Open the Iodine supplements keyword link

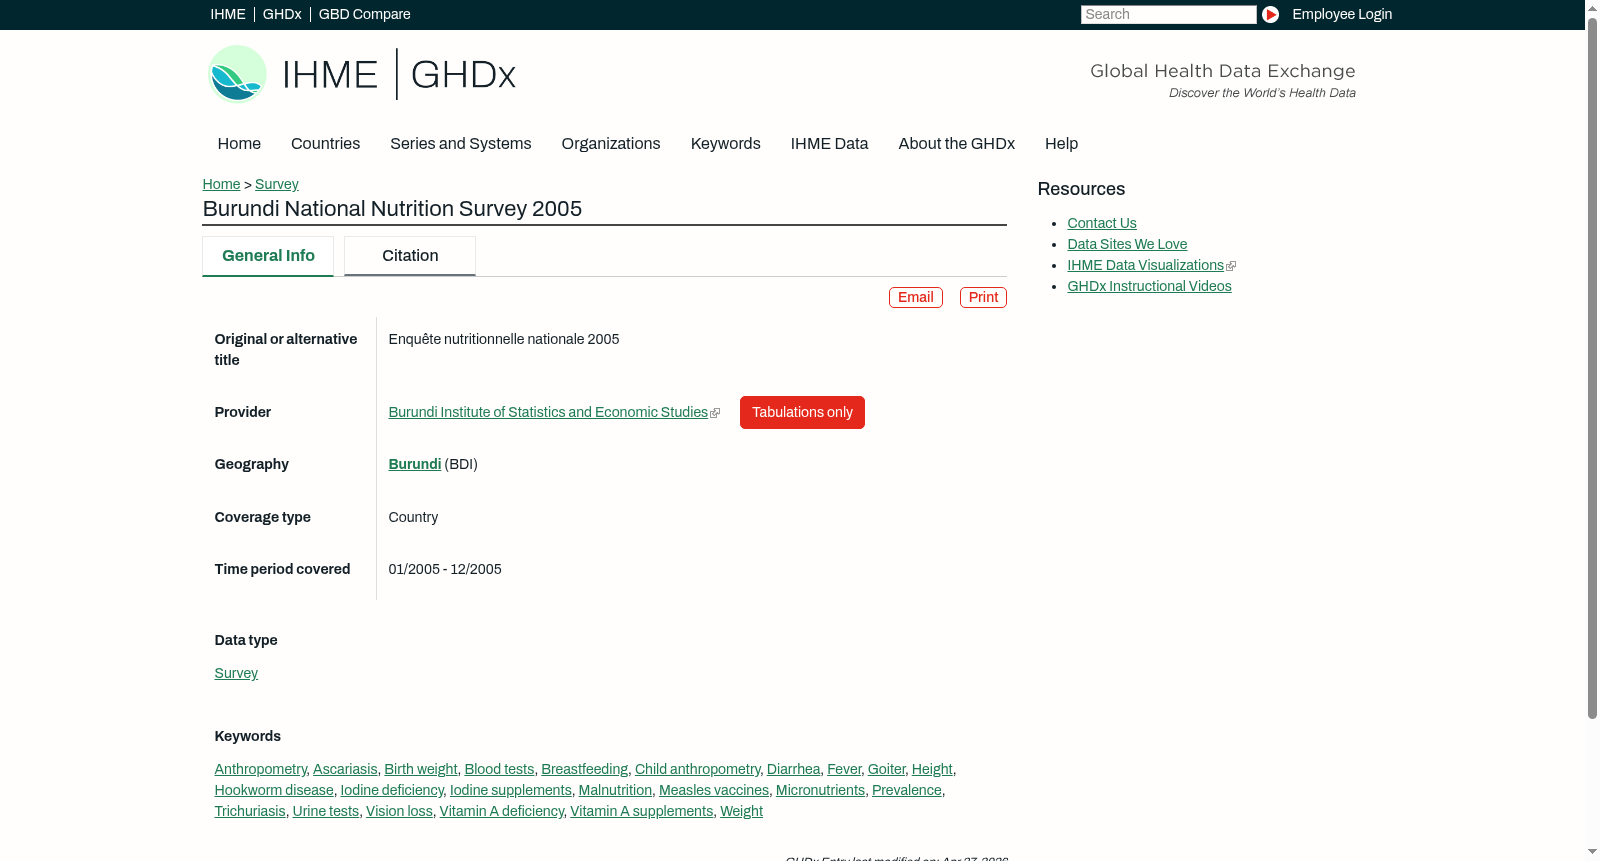(511, 790)
